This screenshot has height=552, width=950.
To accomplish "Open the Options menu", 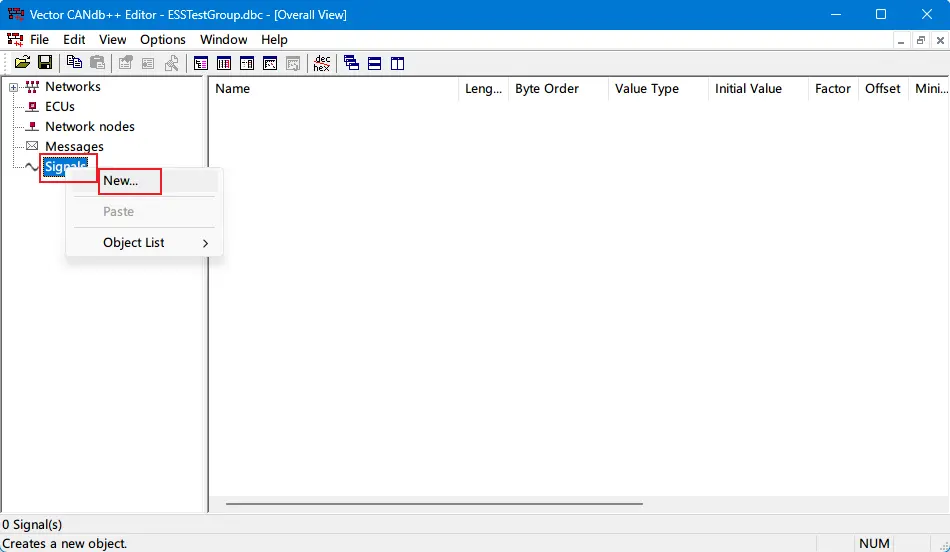I will pos(162,40).
